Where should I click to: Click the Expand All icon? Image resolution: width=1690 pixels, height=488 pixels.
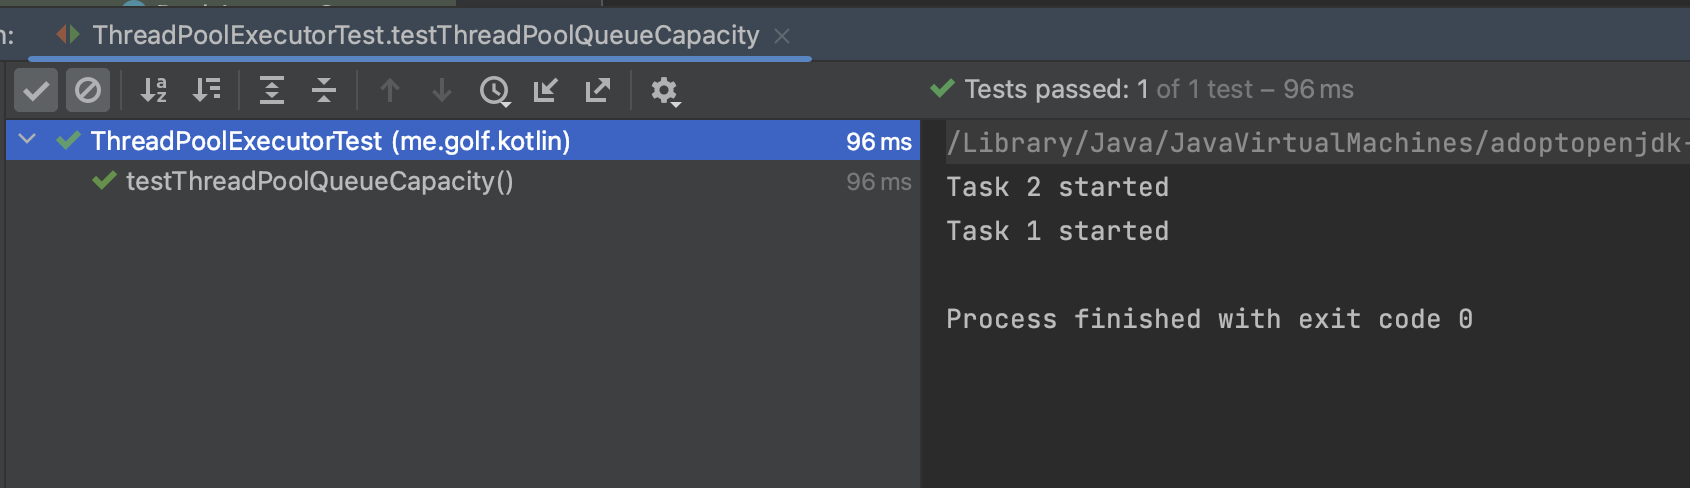tap(272, 91)
